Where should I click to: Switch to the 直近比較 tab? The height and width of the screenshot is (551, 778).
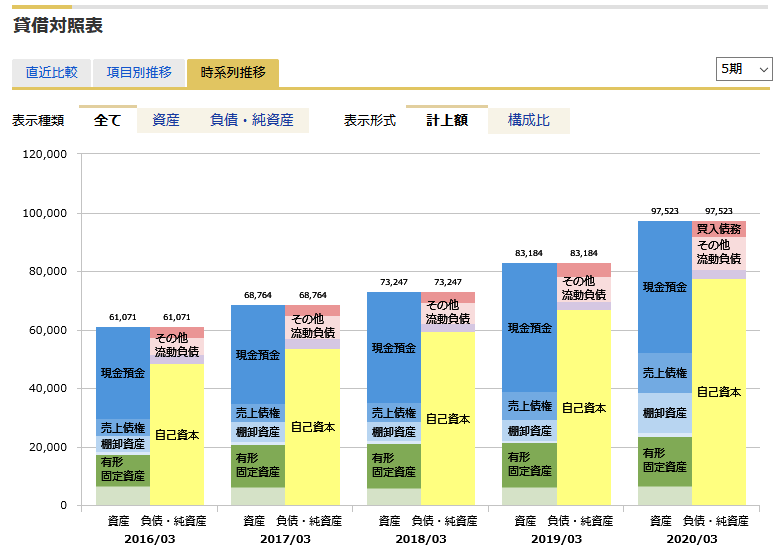pos(51,73)
